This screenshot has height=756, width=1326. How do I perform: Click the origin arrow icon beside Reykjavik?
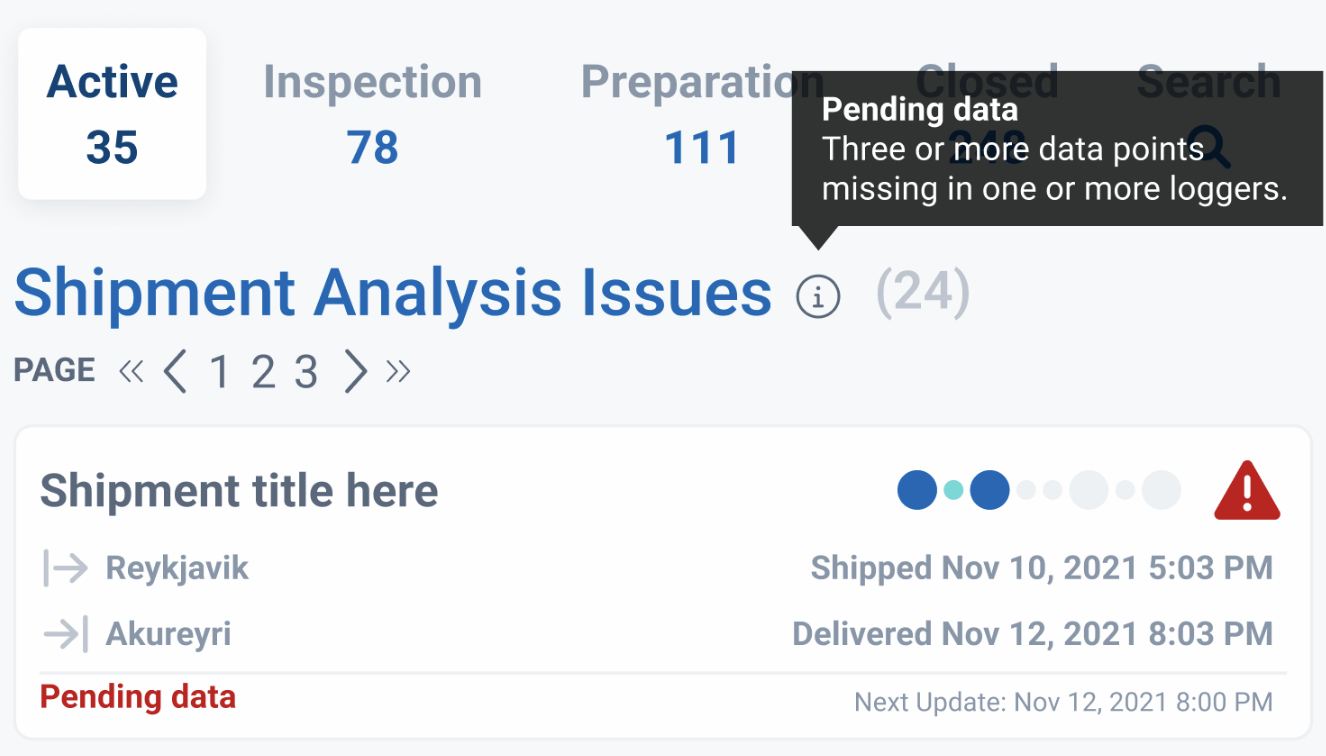(66, 568)
